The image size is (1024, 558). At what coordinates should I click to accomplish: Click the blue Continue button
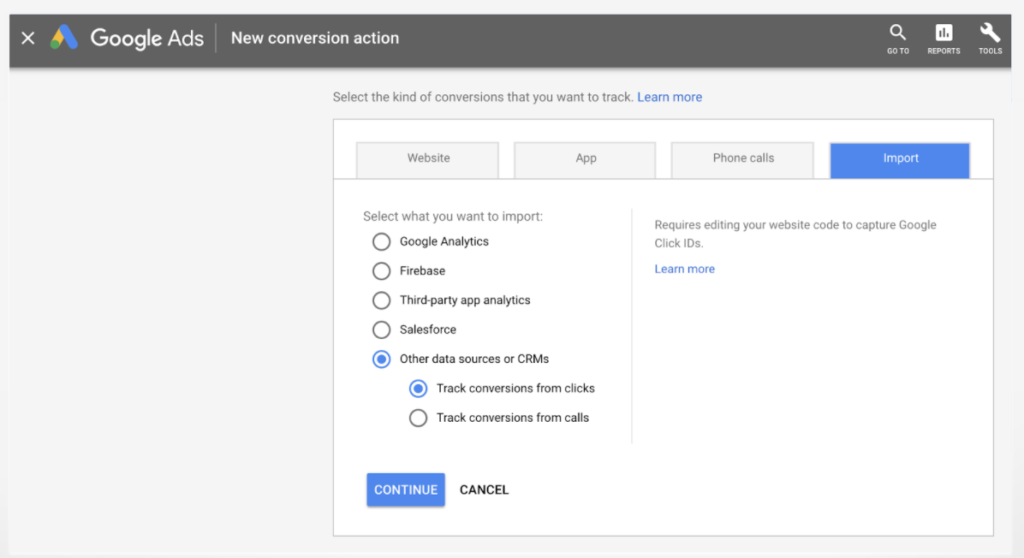[406, 489]
